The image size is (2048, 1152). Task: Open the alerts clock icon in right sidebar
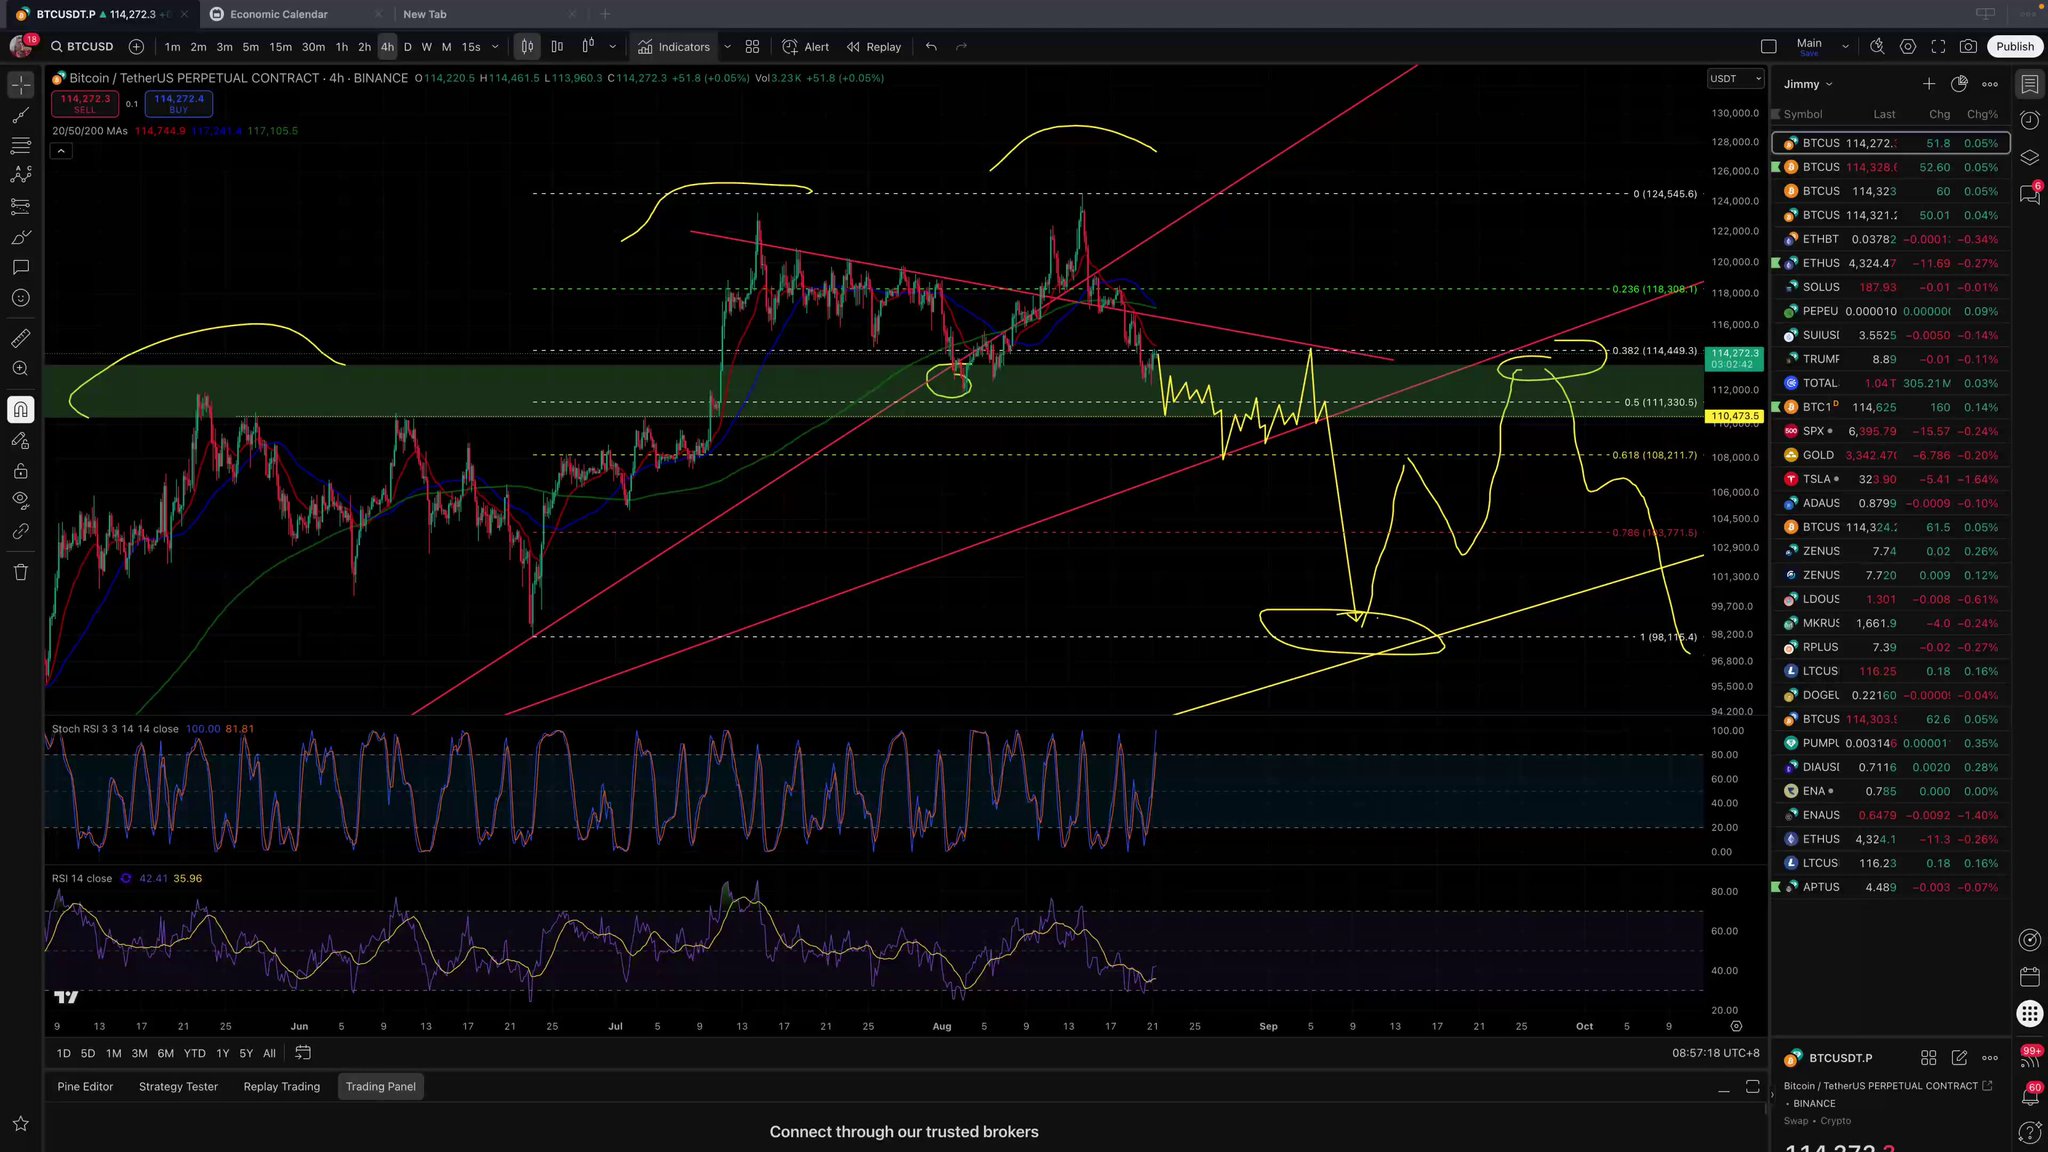tap(2029, 121)
